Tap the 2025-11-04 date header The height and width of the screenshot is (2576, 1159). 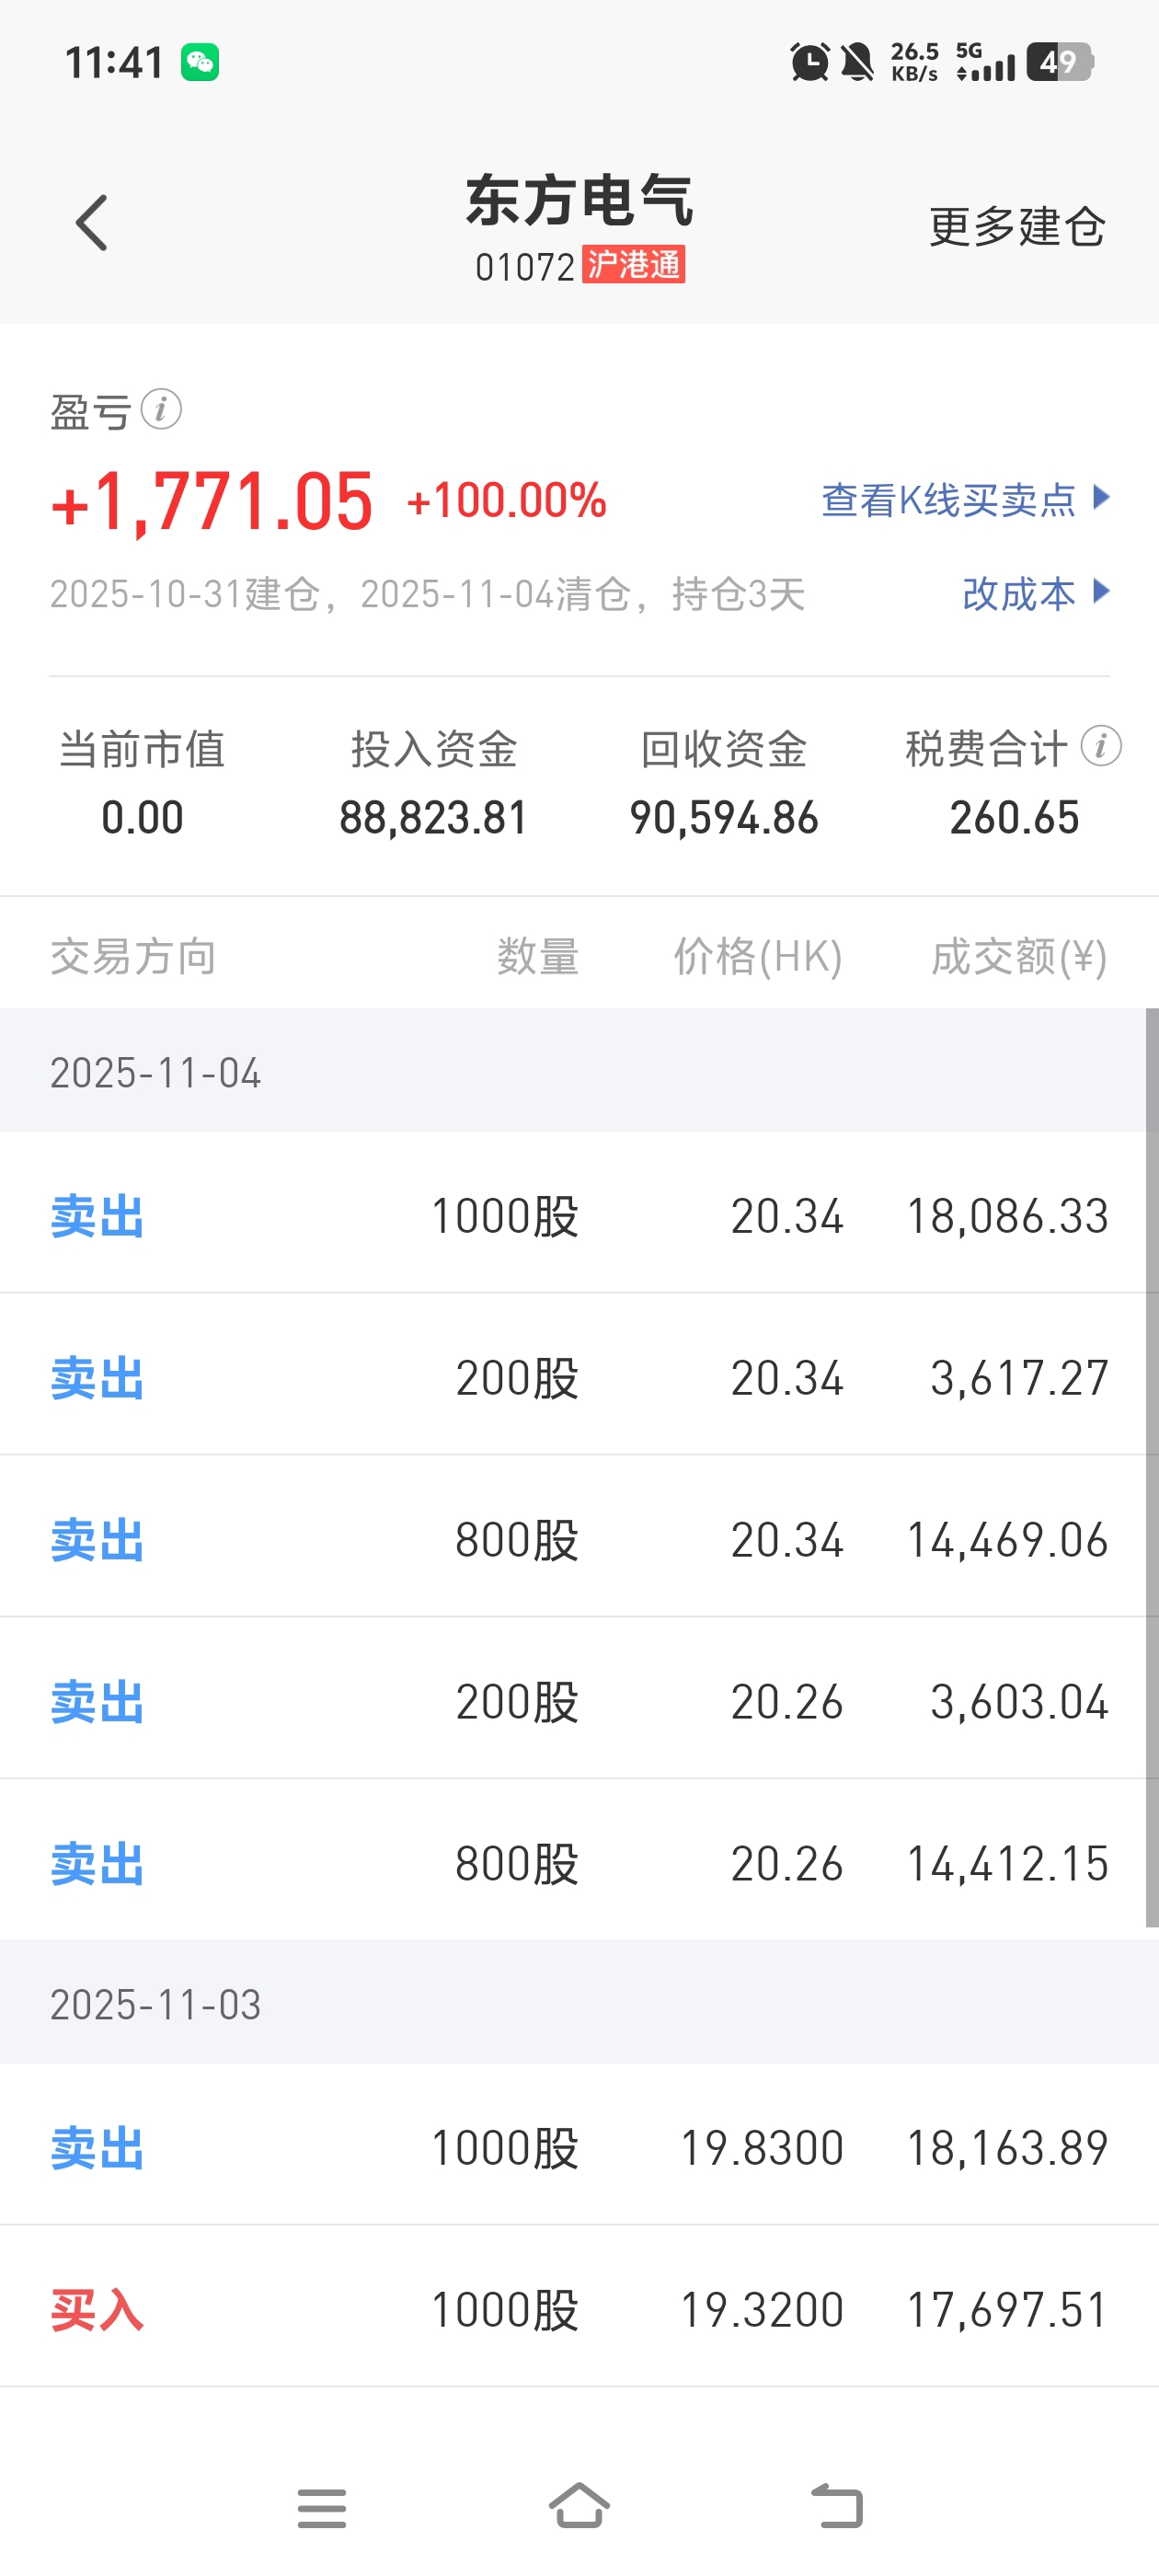click(x=155, y=1073)
